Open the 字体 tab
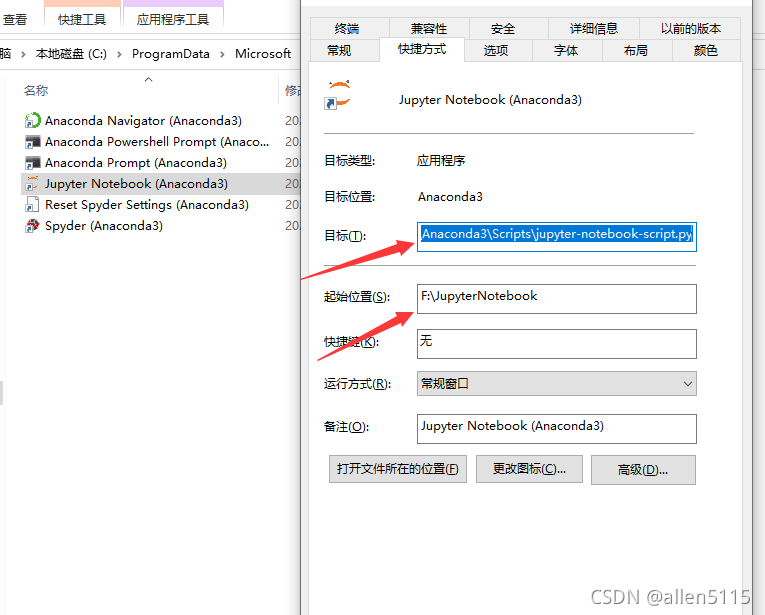 click(x=566, y=50)
